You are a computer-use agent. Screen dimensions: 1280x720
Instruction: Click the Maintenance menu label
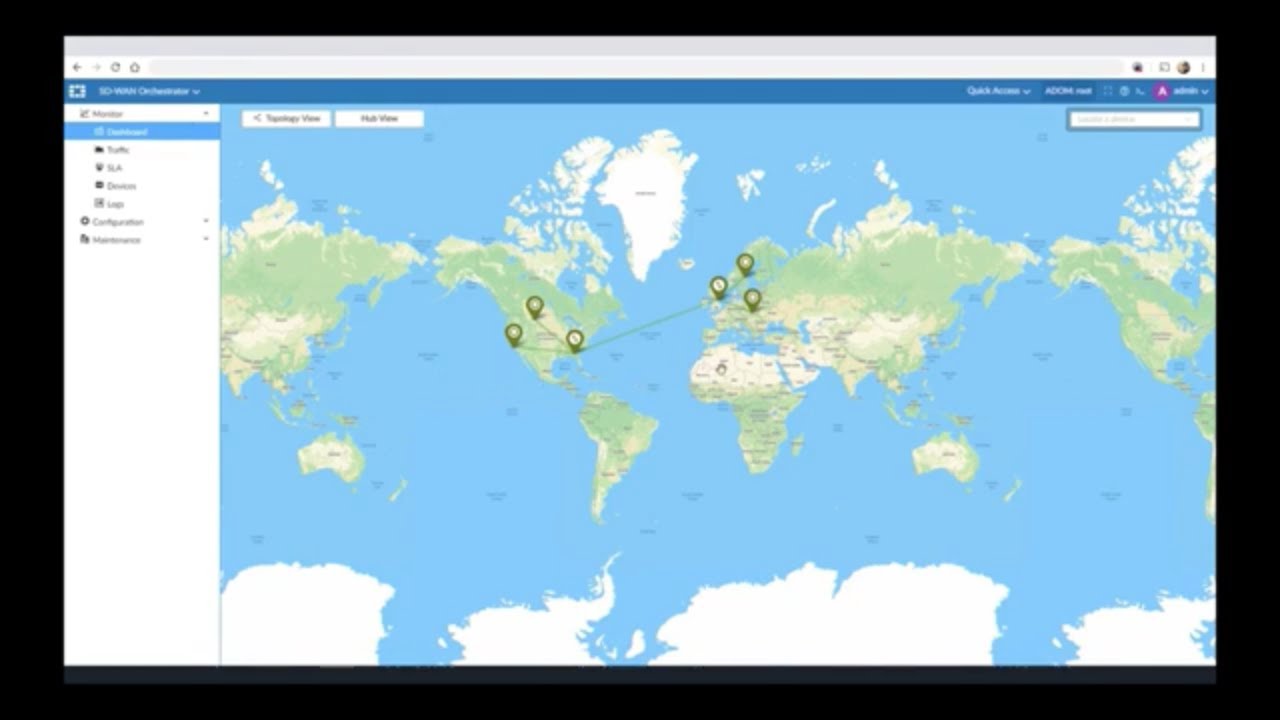click(117, 240)
